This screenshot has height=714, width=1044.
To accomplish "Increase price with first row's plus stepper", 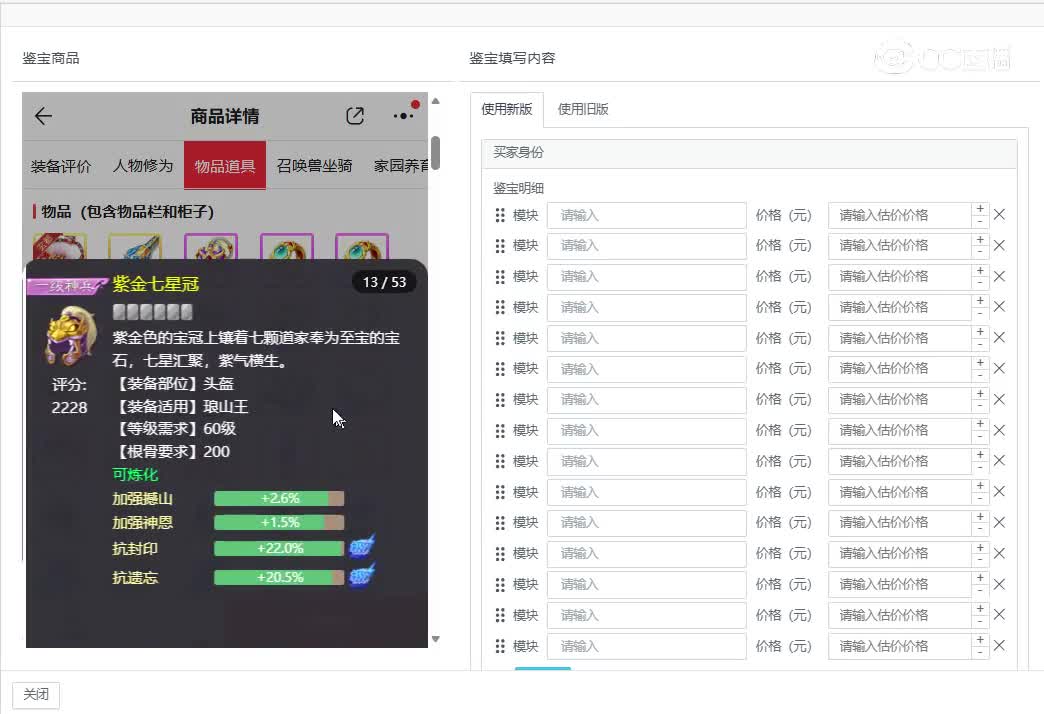I will (x=980, y=208).
